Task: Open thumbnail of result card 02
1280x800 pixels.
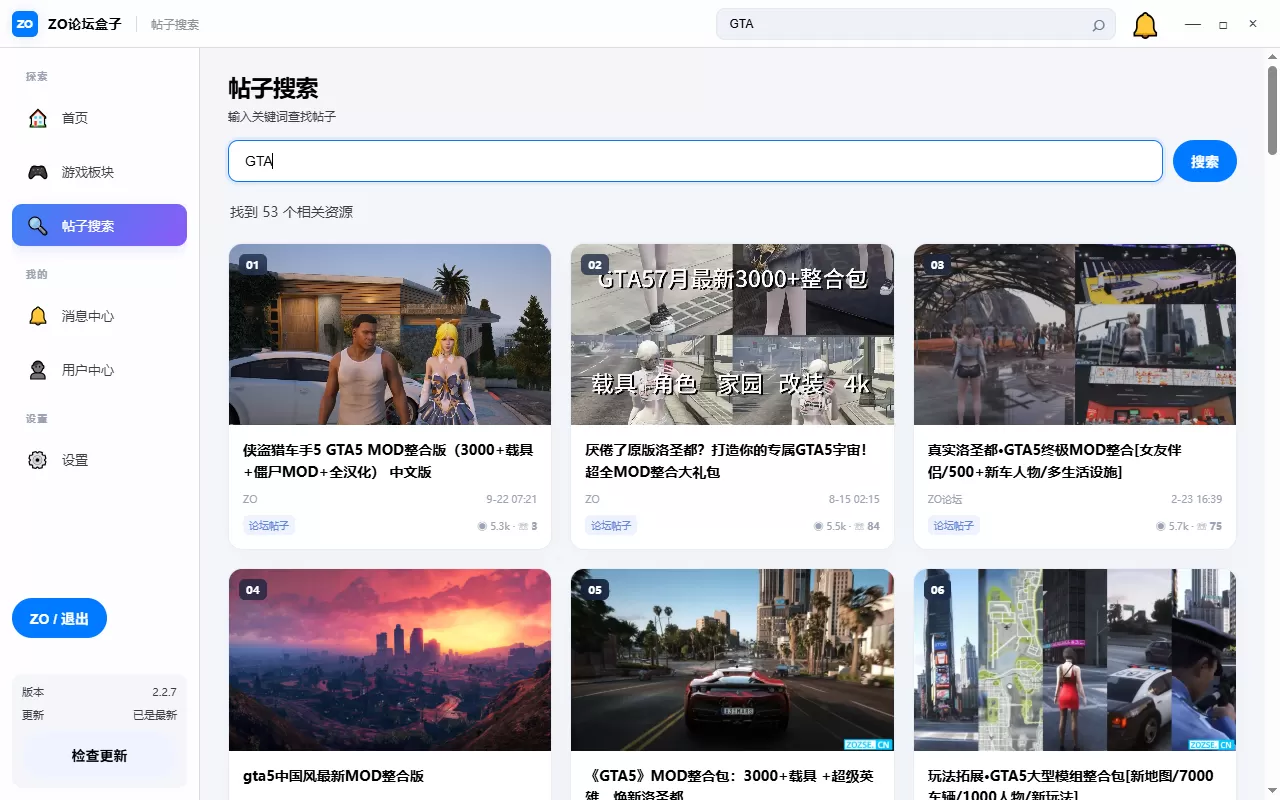Action: [x=732, y=335]
